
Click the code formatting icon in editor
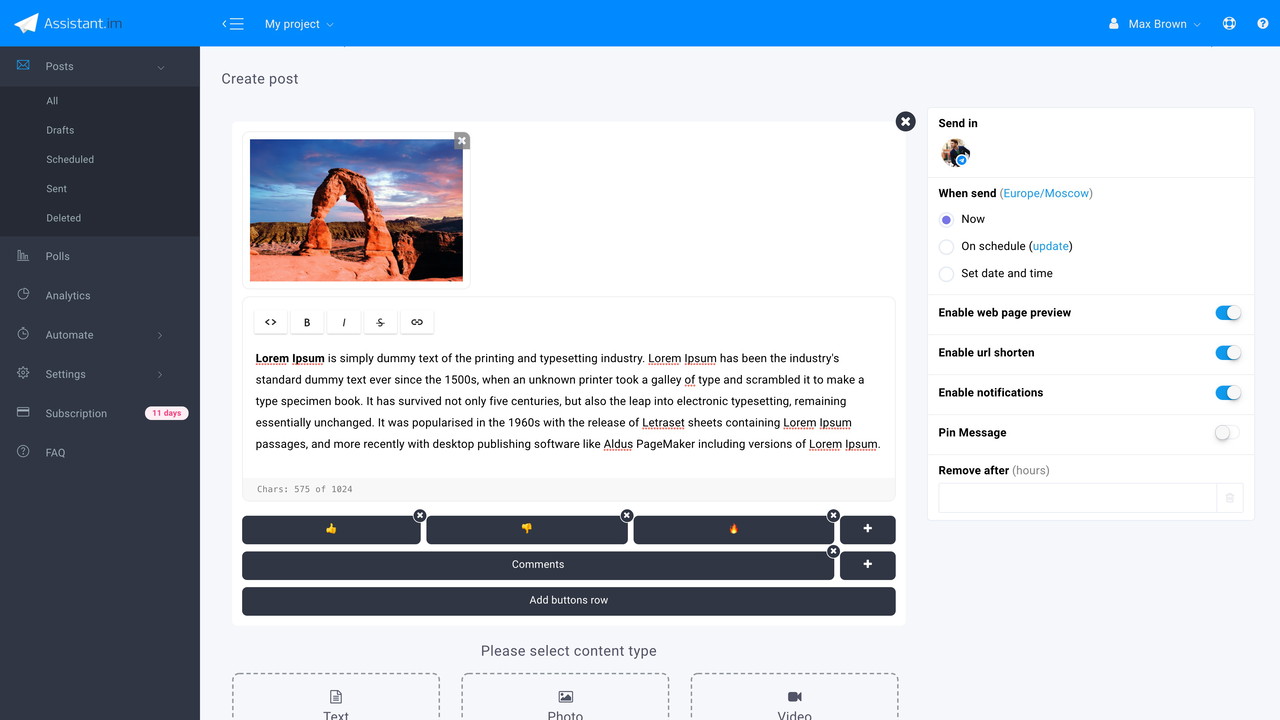click(270, 322)
